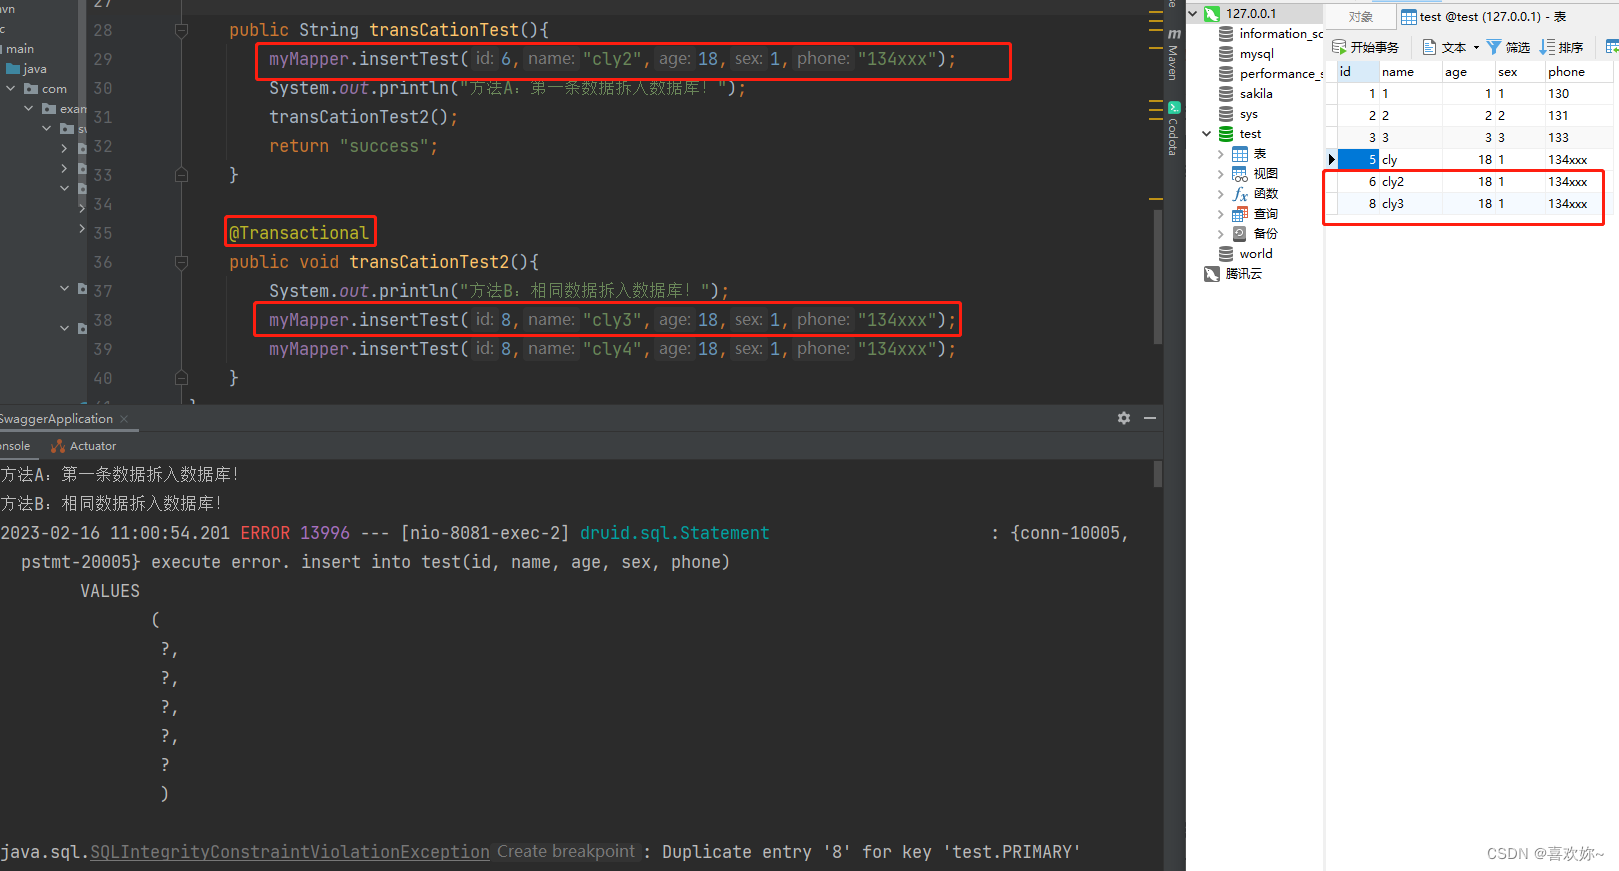
Task: Collapse code fold marker at line 40
Action: point(181,378)
